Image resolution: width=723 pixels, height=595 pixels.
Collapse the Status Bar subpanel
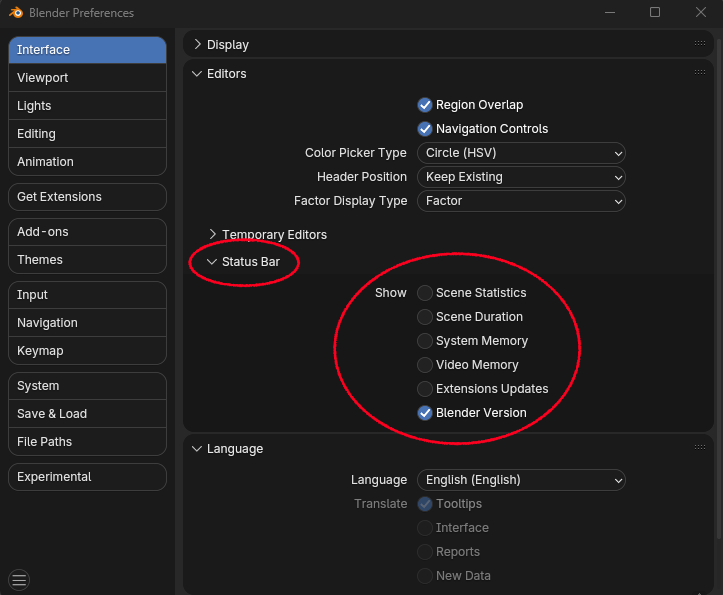point(212,262)
